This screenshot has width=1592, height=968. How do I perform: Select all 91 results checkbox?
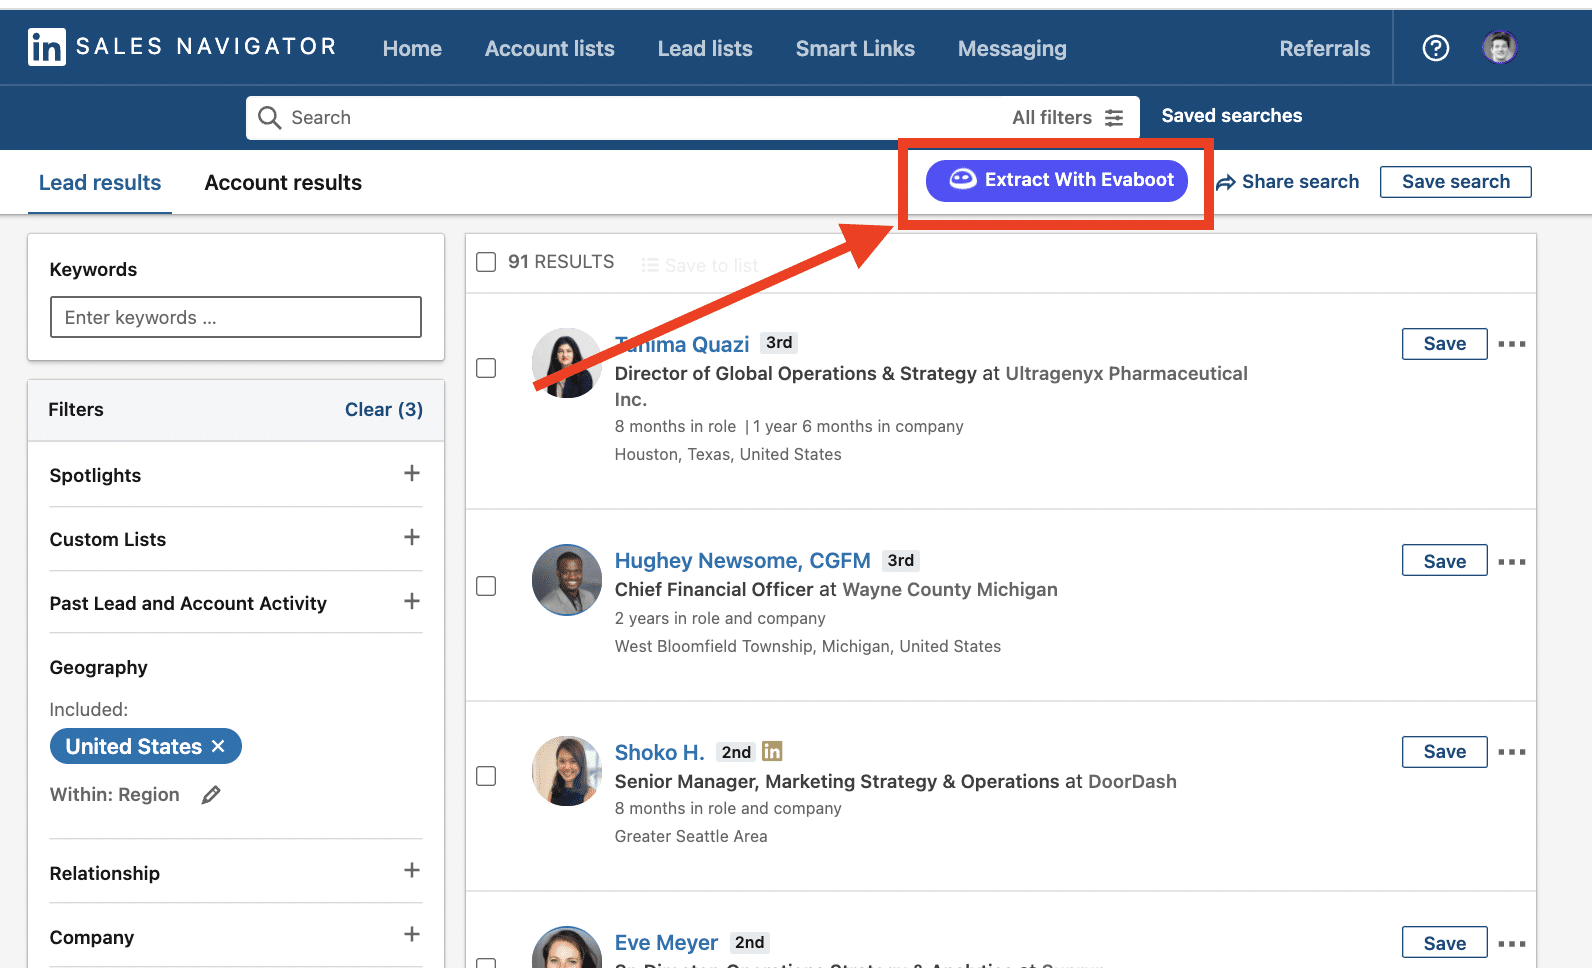click(486, 262)
